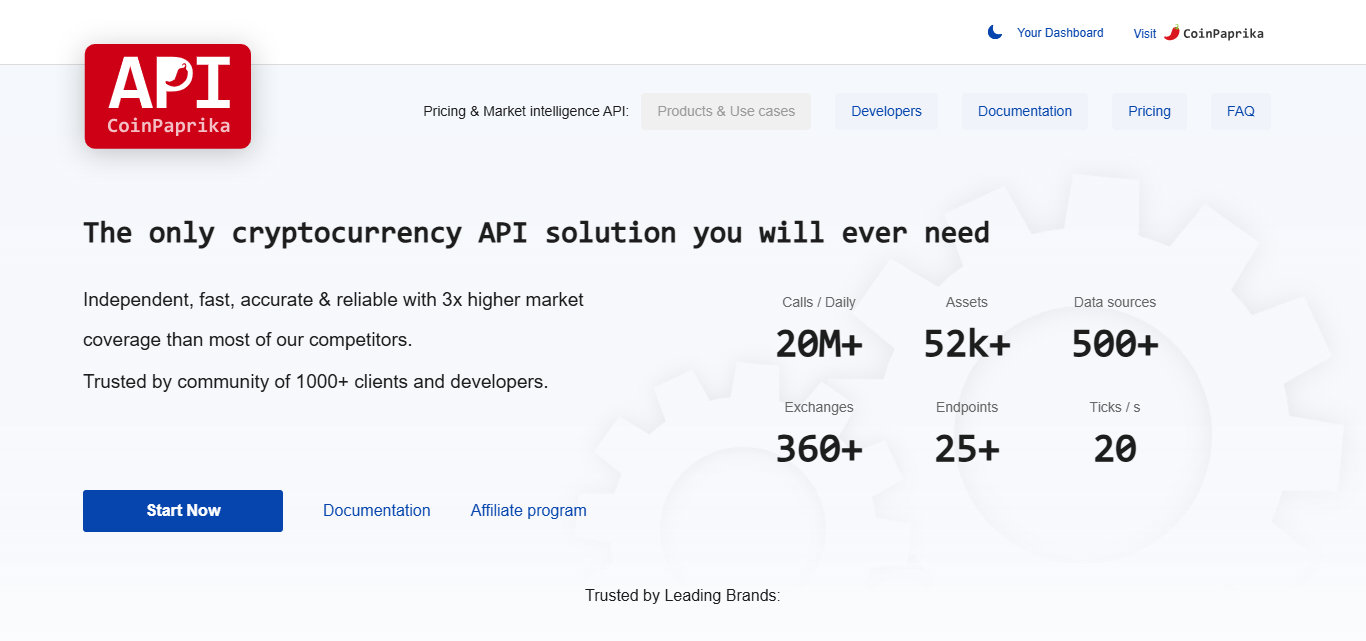The height and width of the screenshot is (641, 1366).
Task: Open Documentation link beside Start Now
Action: click(377, 511)
